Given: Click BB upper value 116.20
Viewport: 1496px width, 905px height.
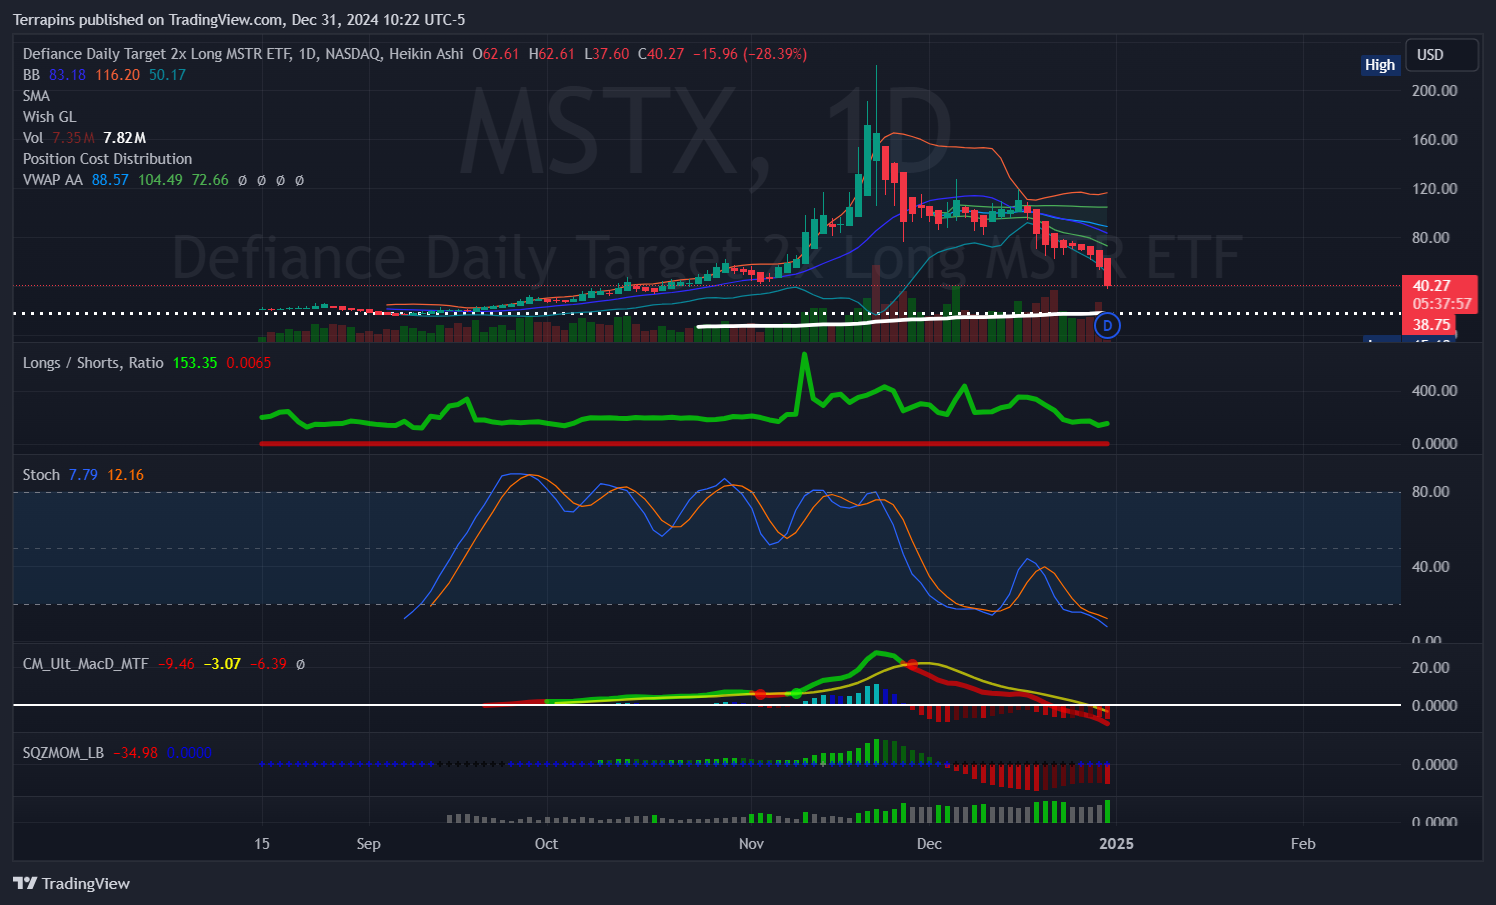Looking at the screenshot, I should (x=118, y=75).
